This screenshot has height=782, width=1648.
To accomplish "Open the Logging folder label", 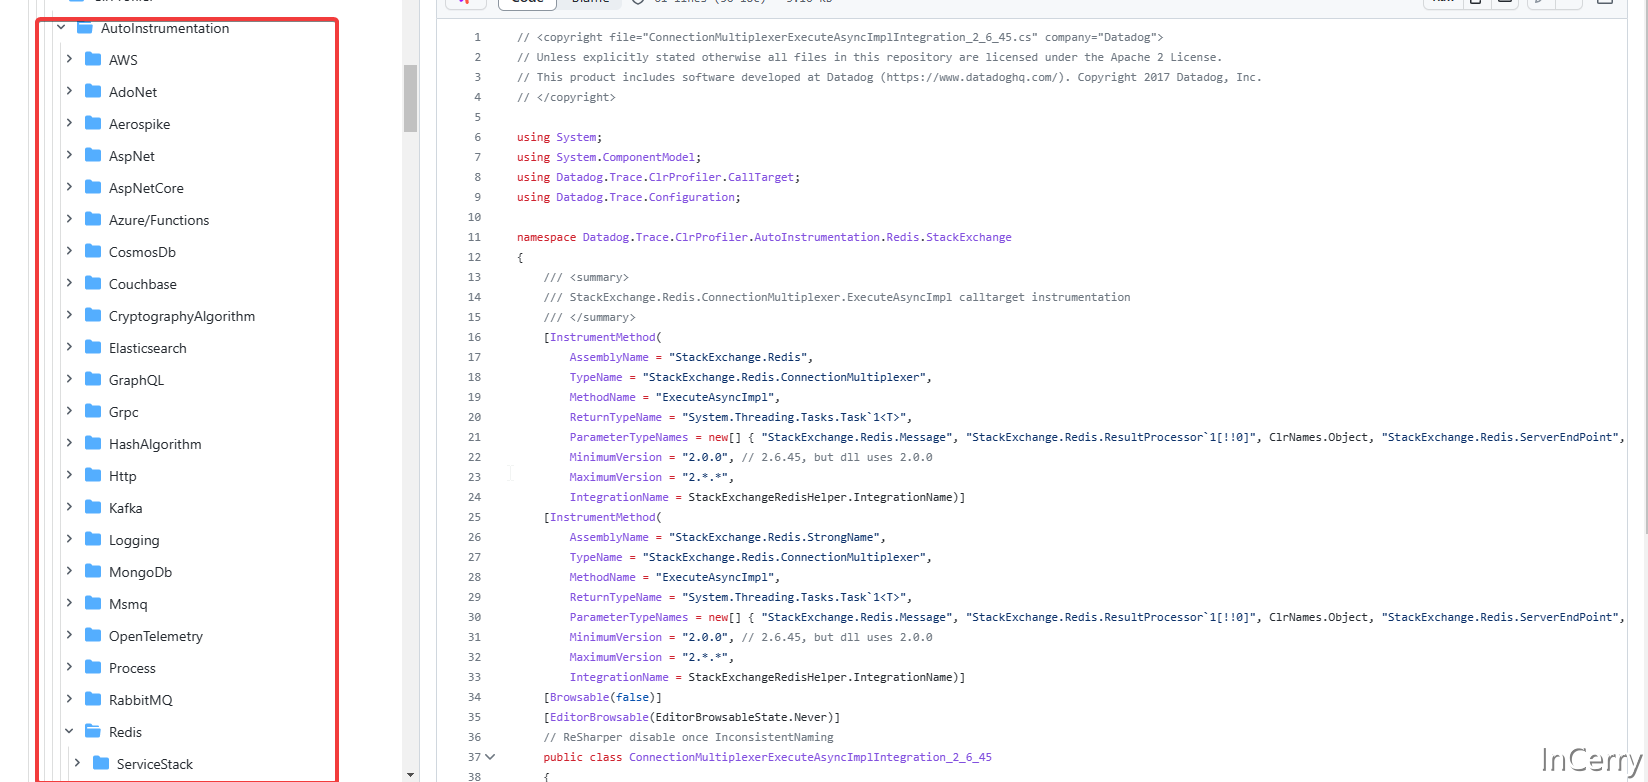I will pos(134,540).
